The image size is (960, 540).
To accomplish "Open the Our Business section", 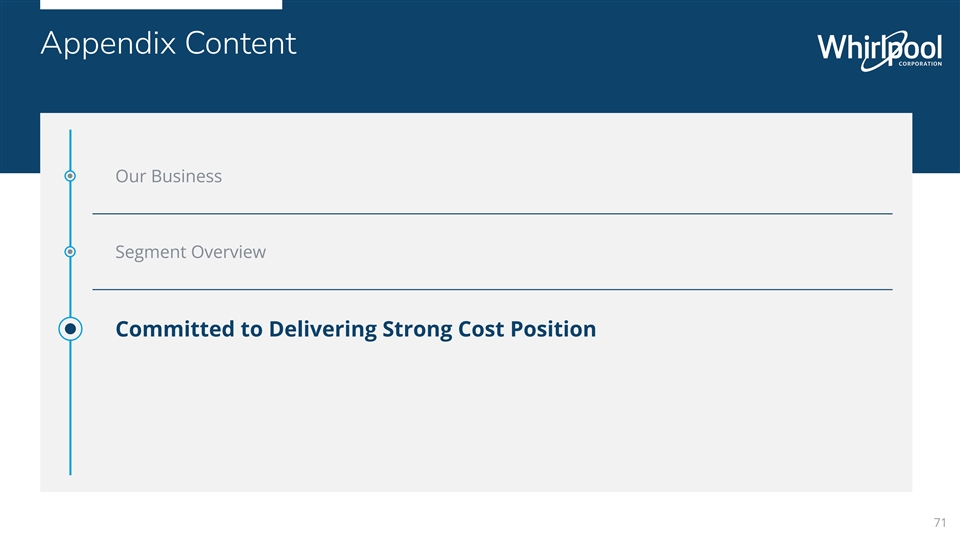I will tap(168, 176).
